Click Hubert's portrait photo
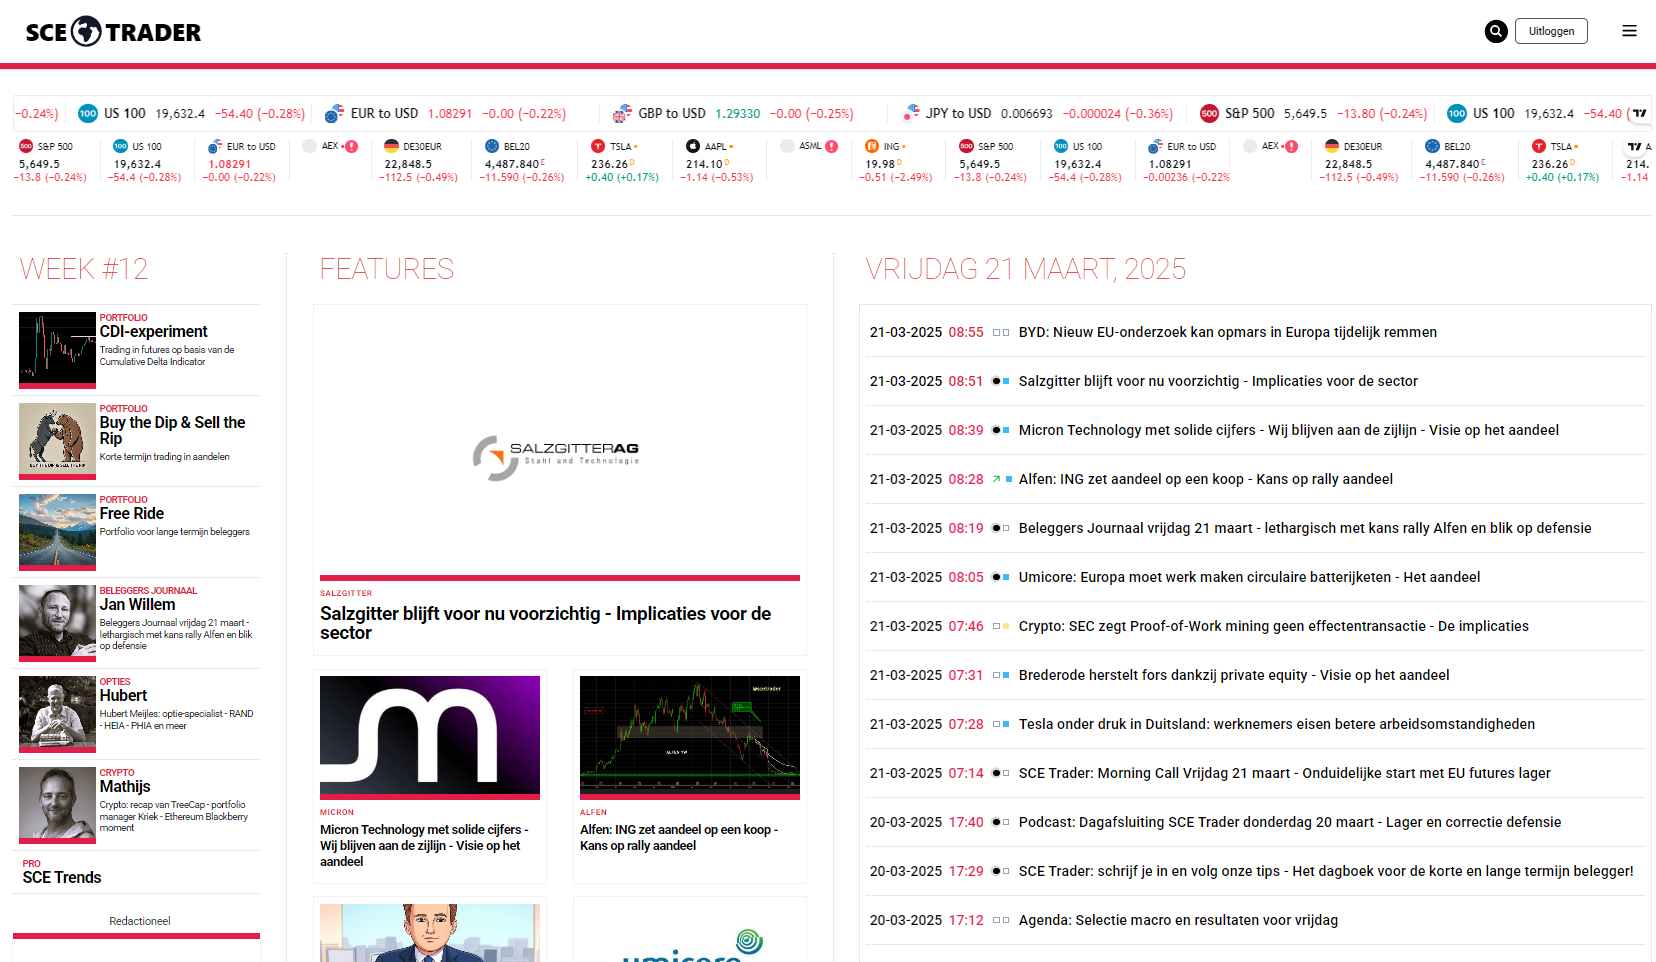1656x962 pixels. click(x=57, y=714)
